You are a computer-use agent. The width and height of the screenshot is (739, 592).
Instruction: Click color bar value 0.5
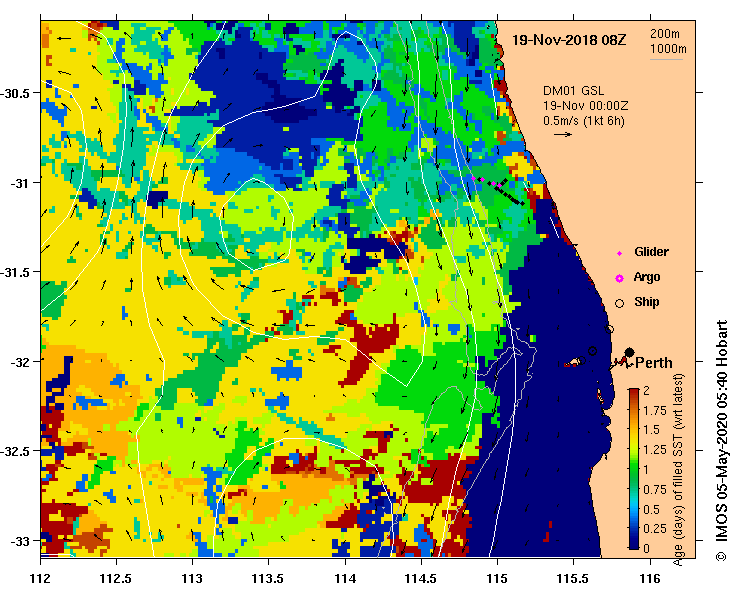click(x=651, y=509)
